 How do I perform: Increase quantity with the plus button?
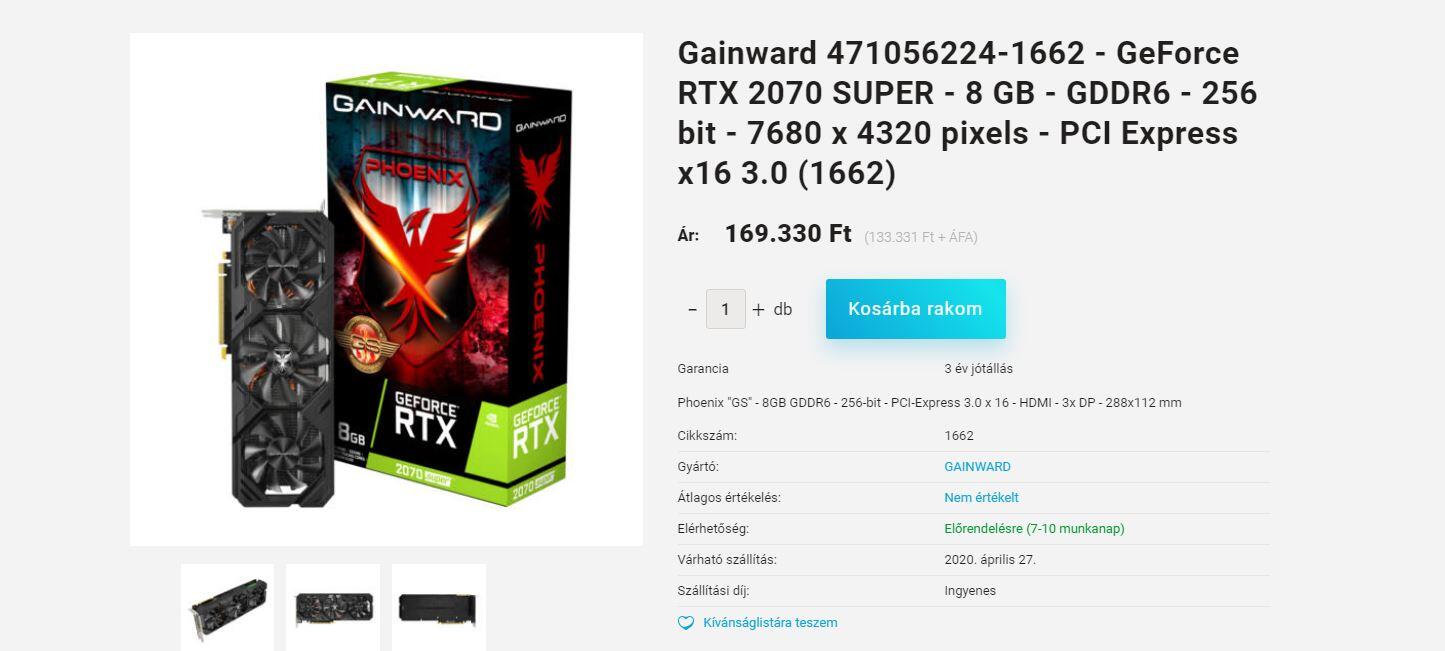tap(758, 309)
